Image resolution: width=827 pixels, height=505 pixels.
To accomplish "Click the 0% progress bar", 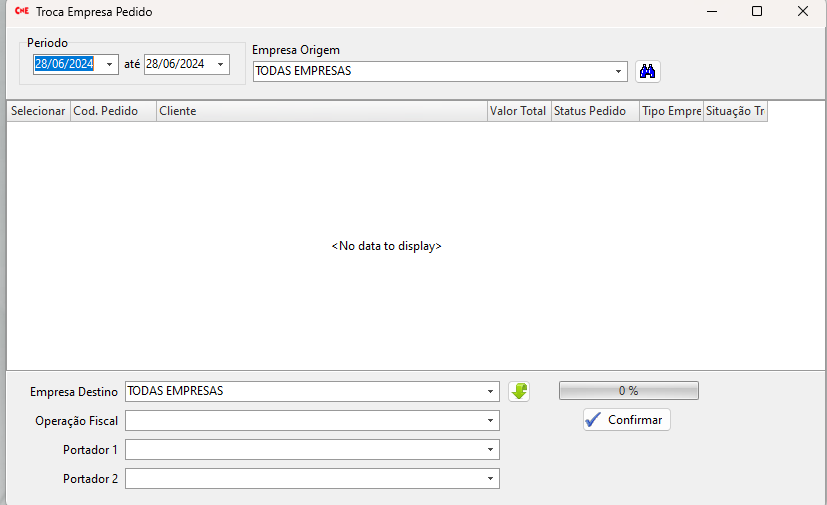I will tap(628, 391).
